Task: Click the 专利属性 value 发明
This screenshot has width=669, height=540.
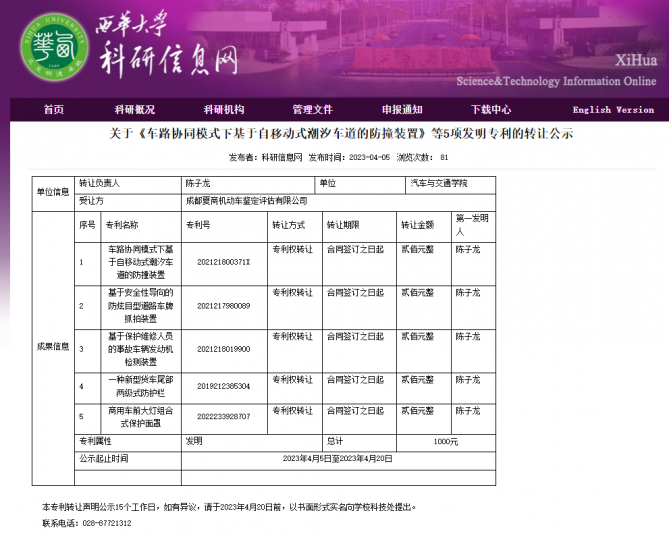Action: [194, 441]
